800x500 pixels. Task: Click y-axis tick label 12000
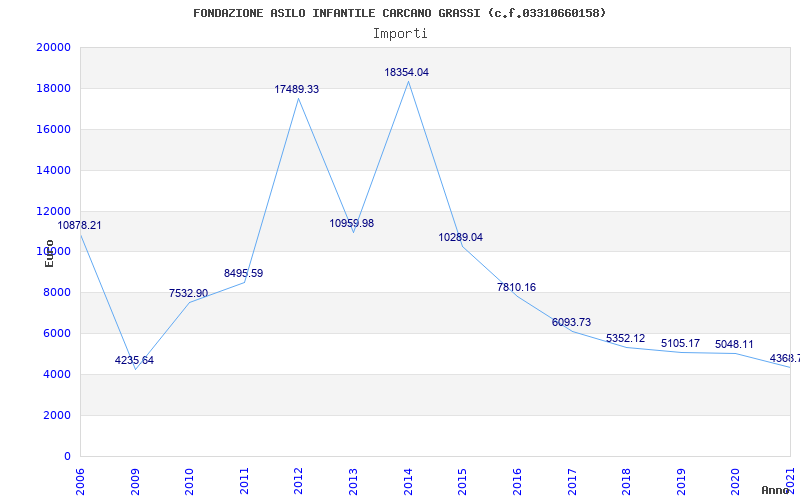coord(54,211)
